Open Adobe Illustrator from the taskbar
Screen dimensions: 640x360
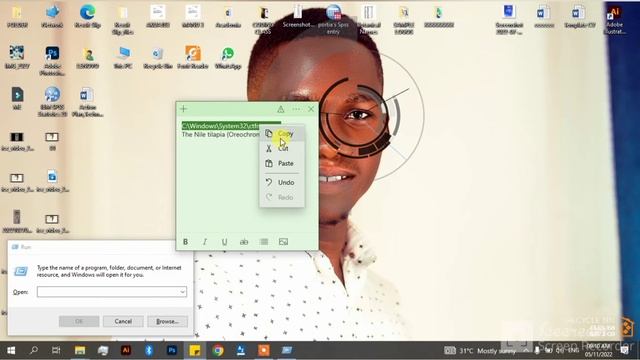point(126,350)
